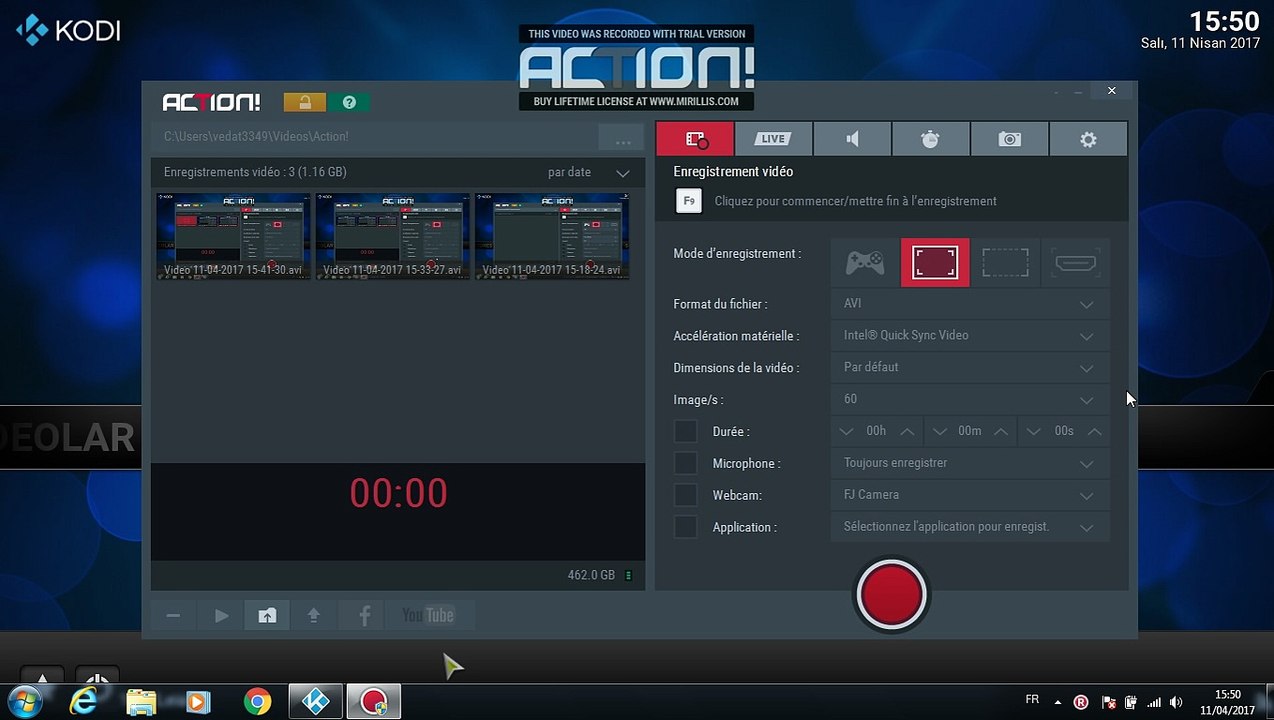Click the padlock license icon
Viewport: 1274px width, 720px height.
click(x=304, y=102)
